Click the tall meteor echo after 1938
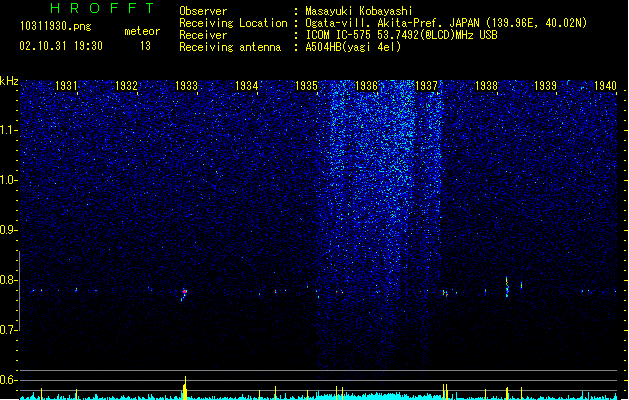Viewport: 629px width, 400px height. 507,286
